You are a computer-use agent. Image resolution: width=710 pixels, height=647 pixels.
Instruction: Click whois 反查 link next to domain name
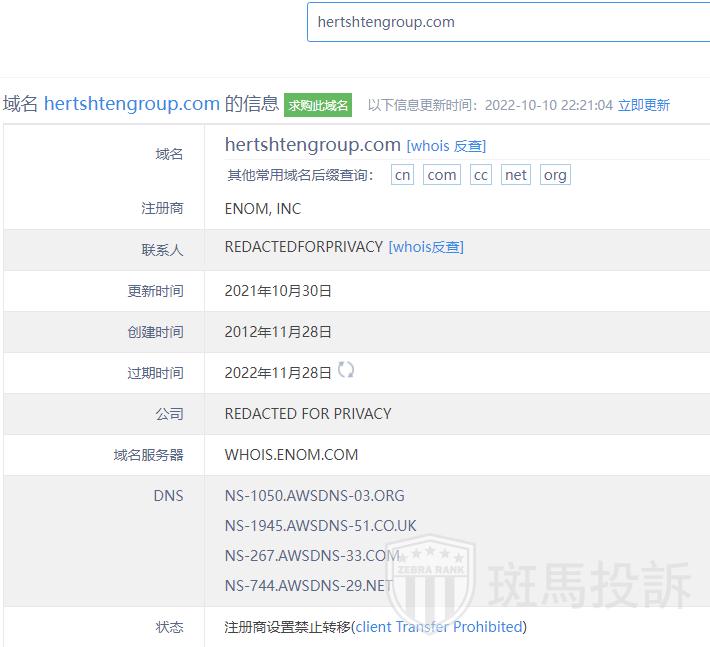pos(445,146)
